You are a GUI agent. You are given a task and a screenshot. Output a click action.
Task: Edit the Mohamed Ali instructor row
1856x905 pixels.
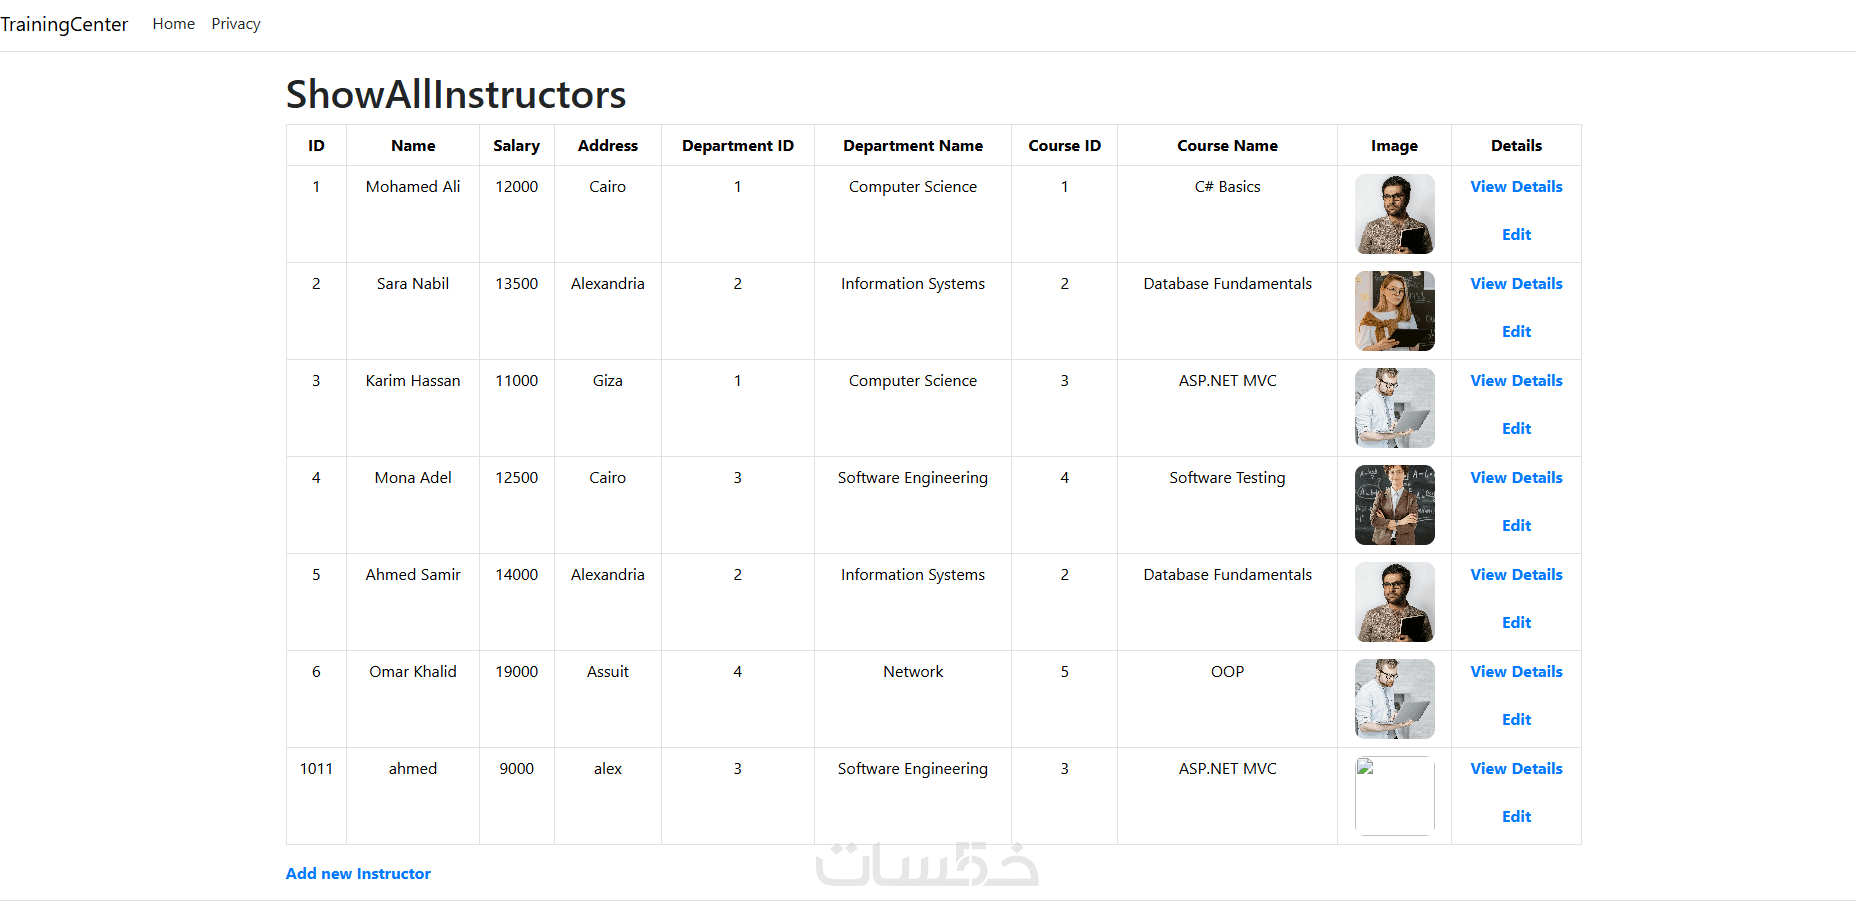[1516, 235]
